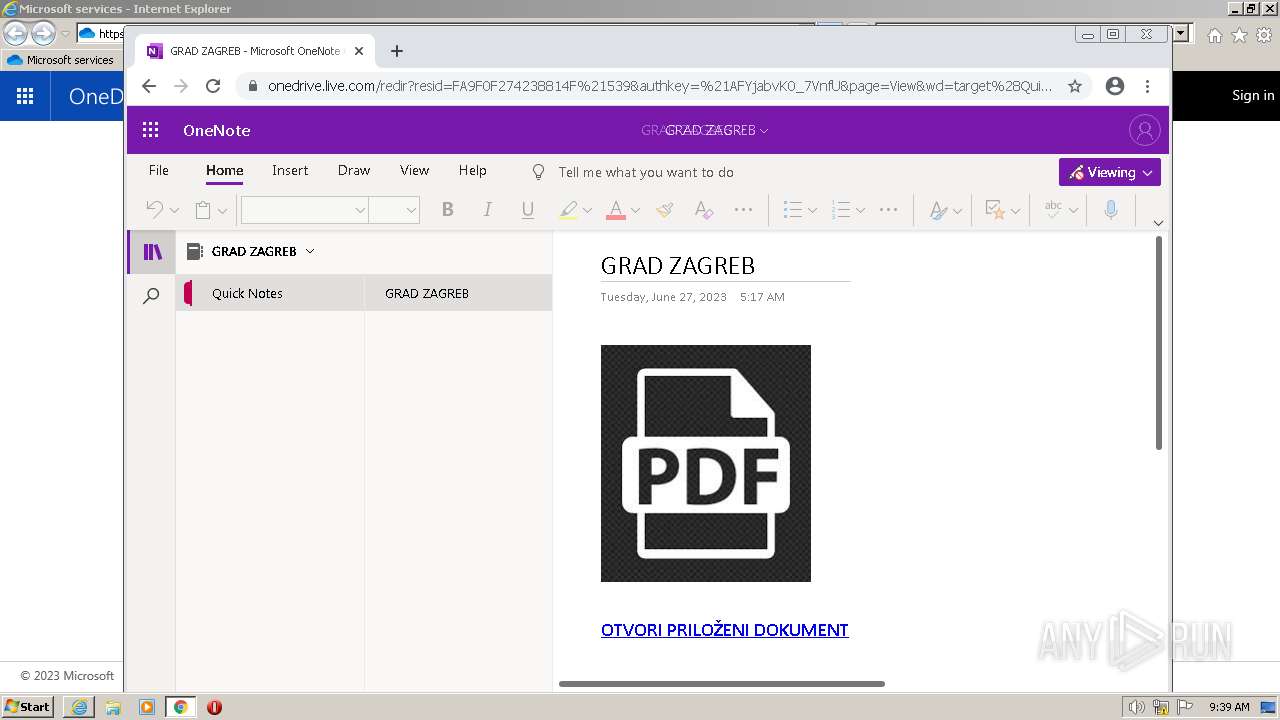This screenshot has height=720, width=1280.
Task: Apply the red font color
Action: pyautogui.click(x=616, y=209)
